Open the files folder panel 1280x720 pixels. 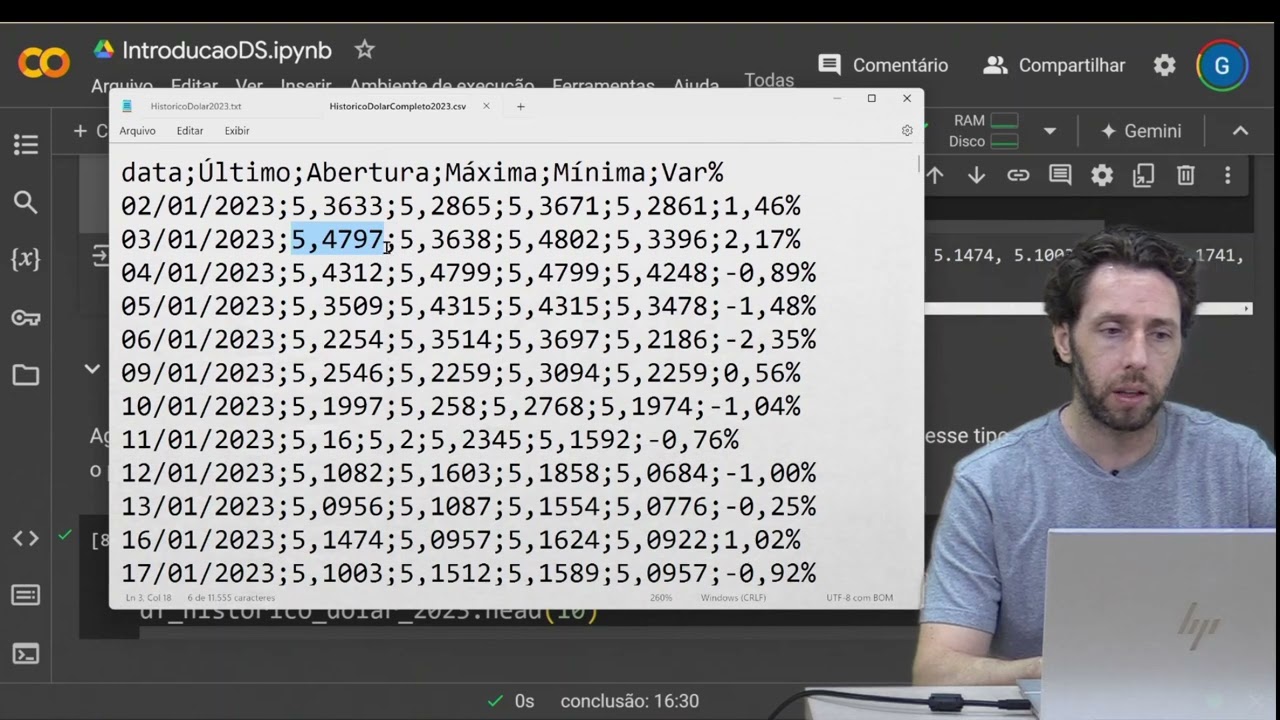tap(26, 375)
